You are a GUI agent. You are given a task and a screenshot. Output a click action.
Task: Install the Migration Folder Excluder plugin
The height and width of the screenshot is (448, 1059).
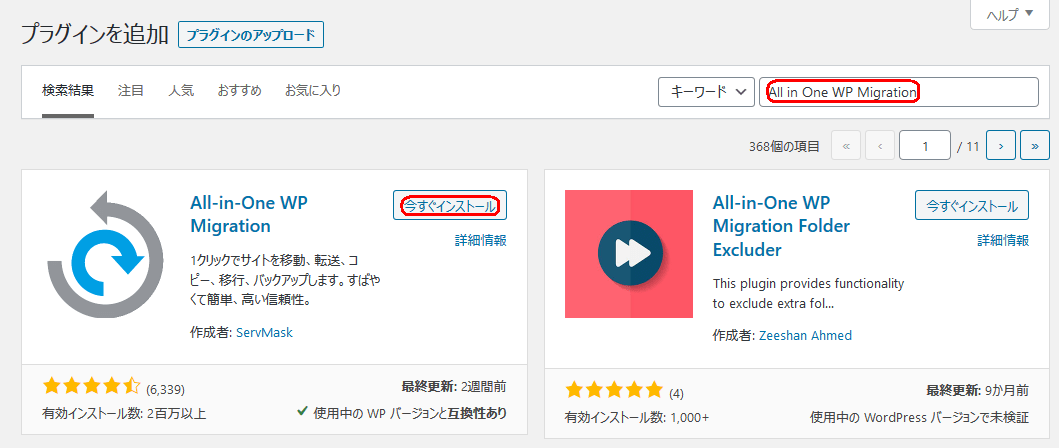click(971, 206)
